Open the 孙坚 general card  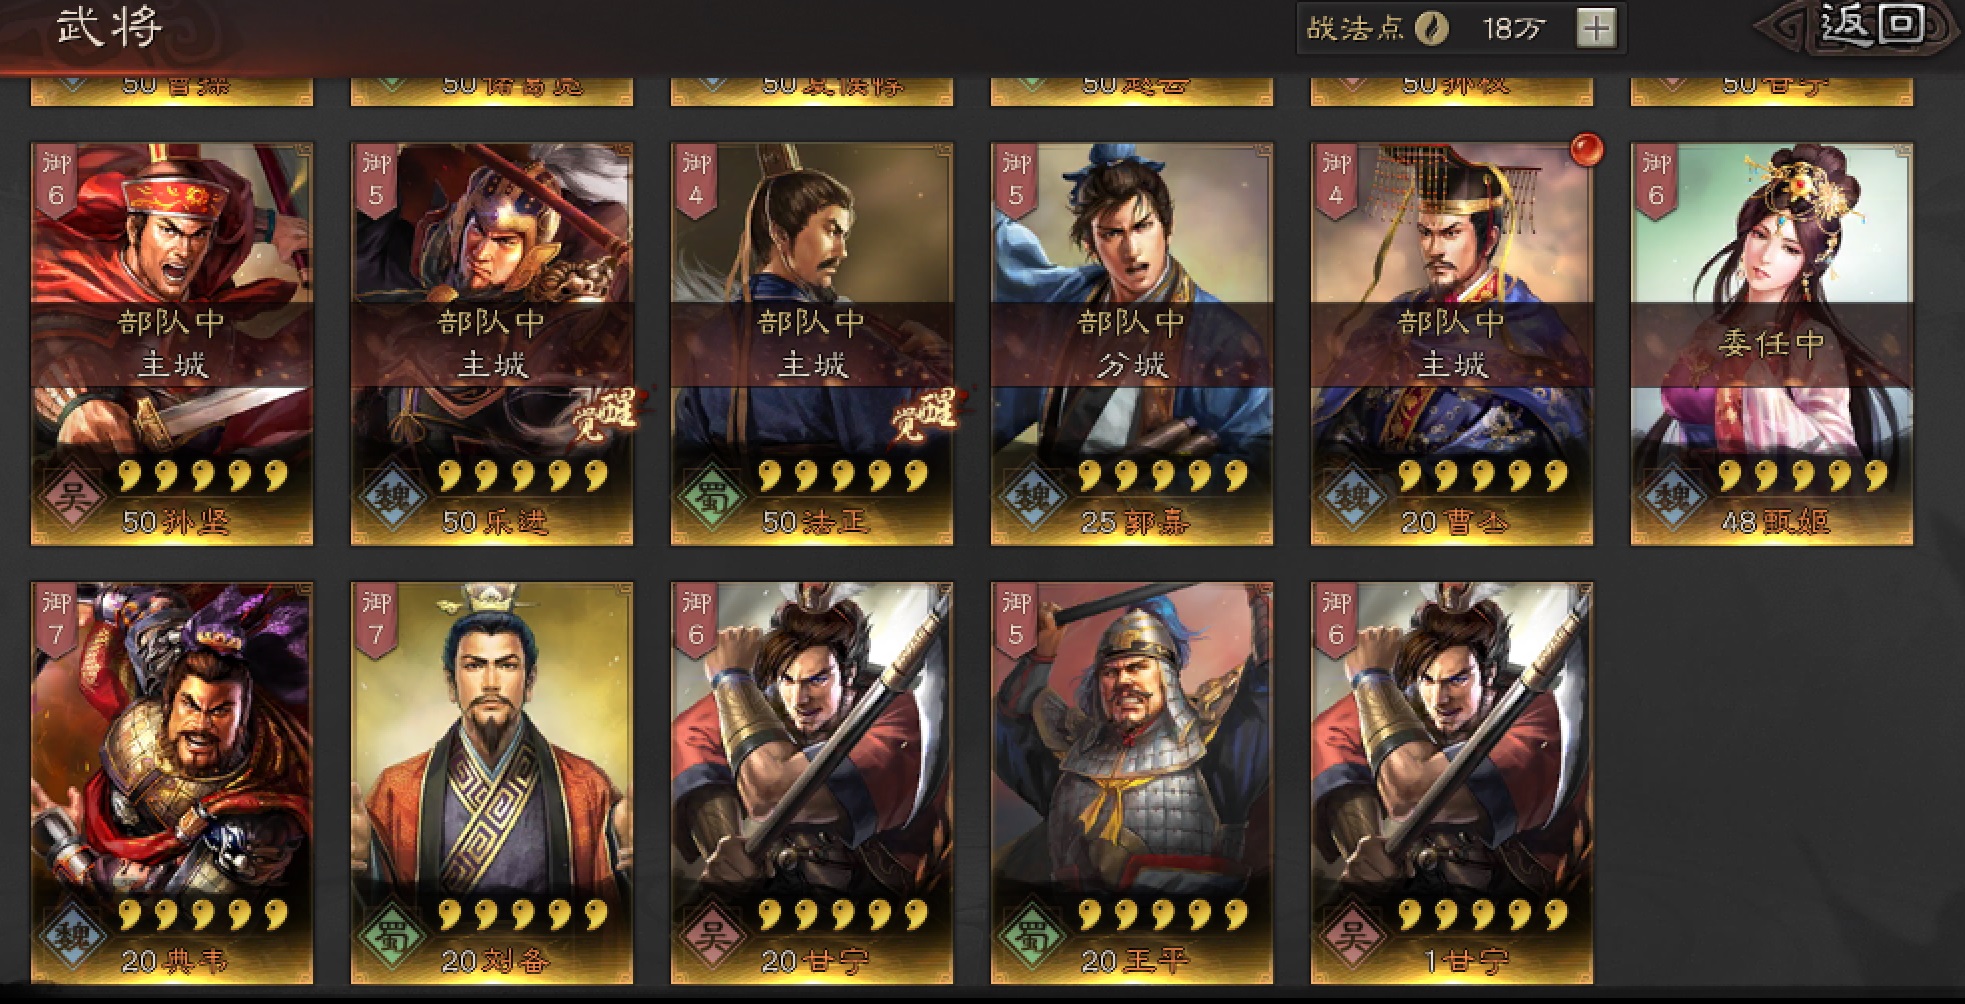coord(172,344)
